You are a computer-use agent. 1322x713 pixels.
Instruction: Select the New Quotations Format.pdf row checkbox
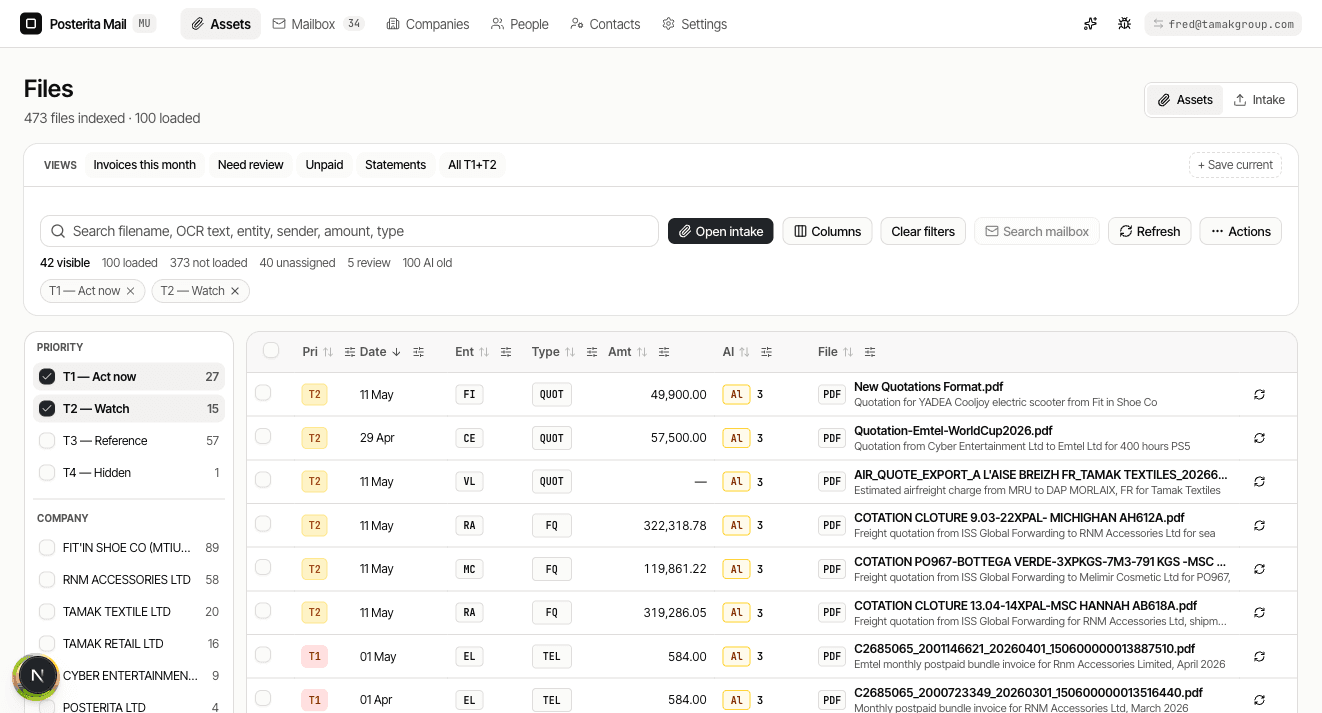tap(263, 393)
